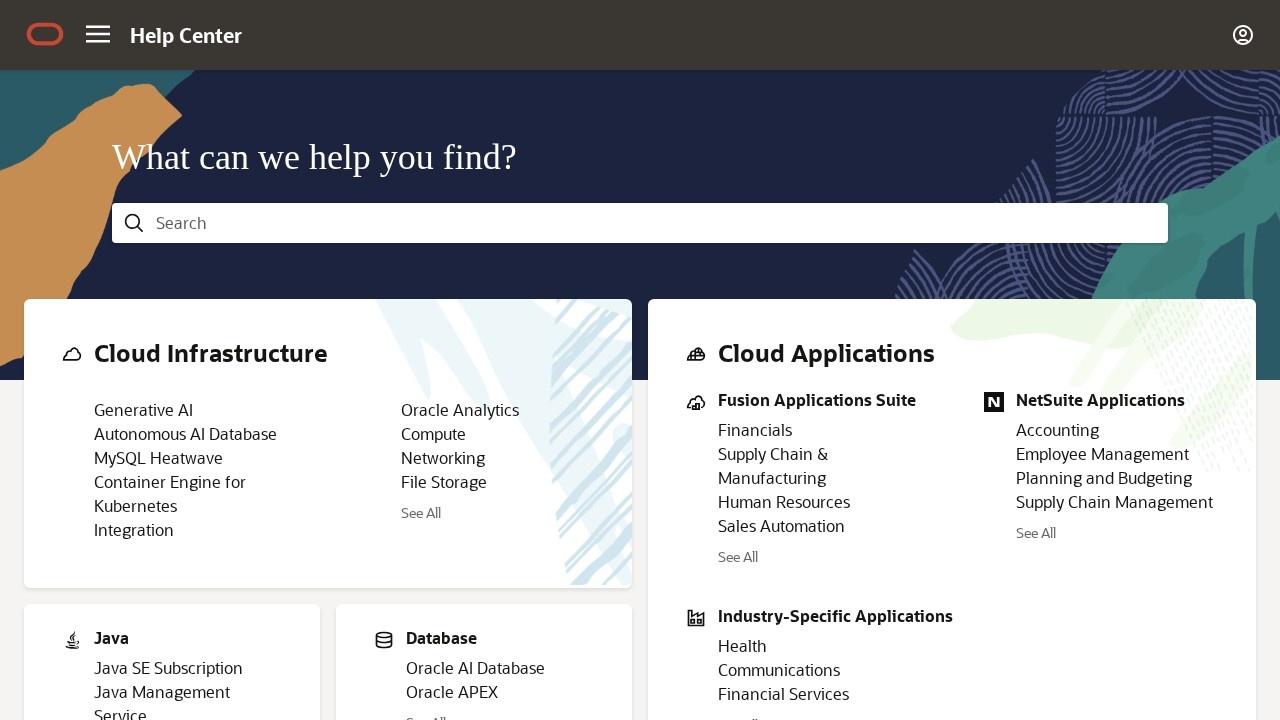1280x720 pixels.
Task: Open Java SE Subscription link
Action: pyautogui.click(x=168, y=668)
